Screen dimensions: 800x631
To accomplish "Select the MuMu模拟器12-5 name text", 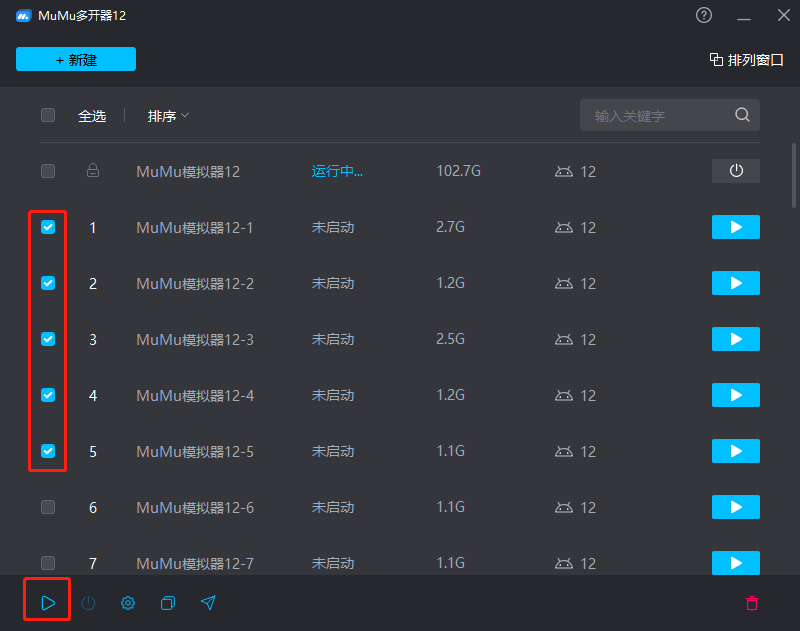I will click(x=195, y=451).
